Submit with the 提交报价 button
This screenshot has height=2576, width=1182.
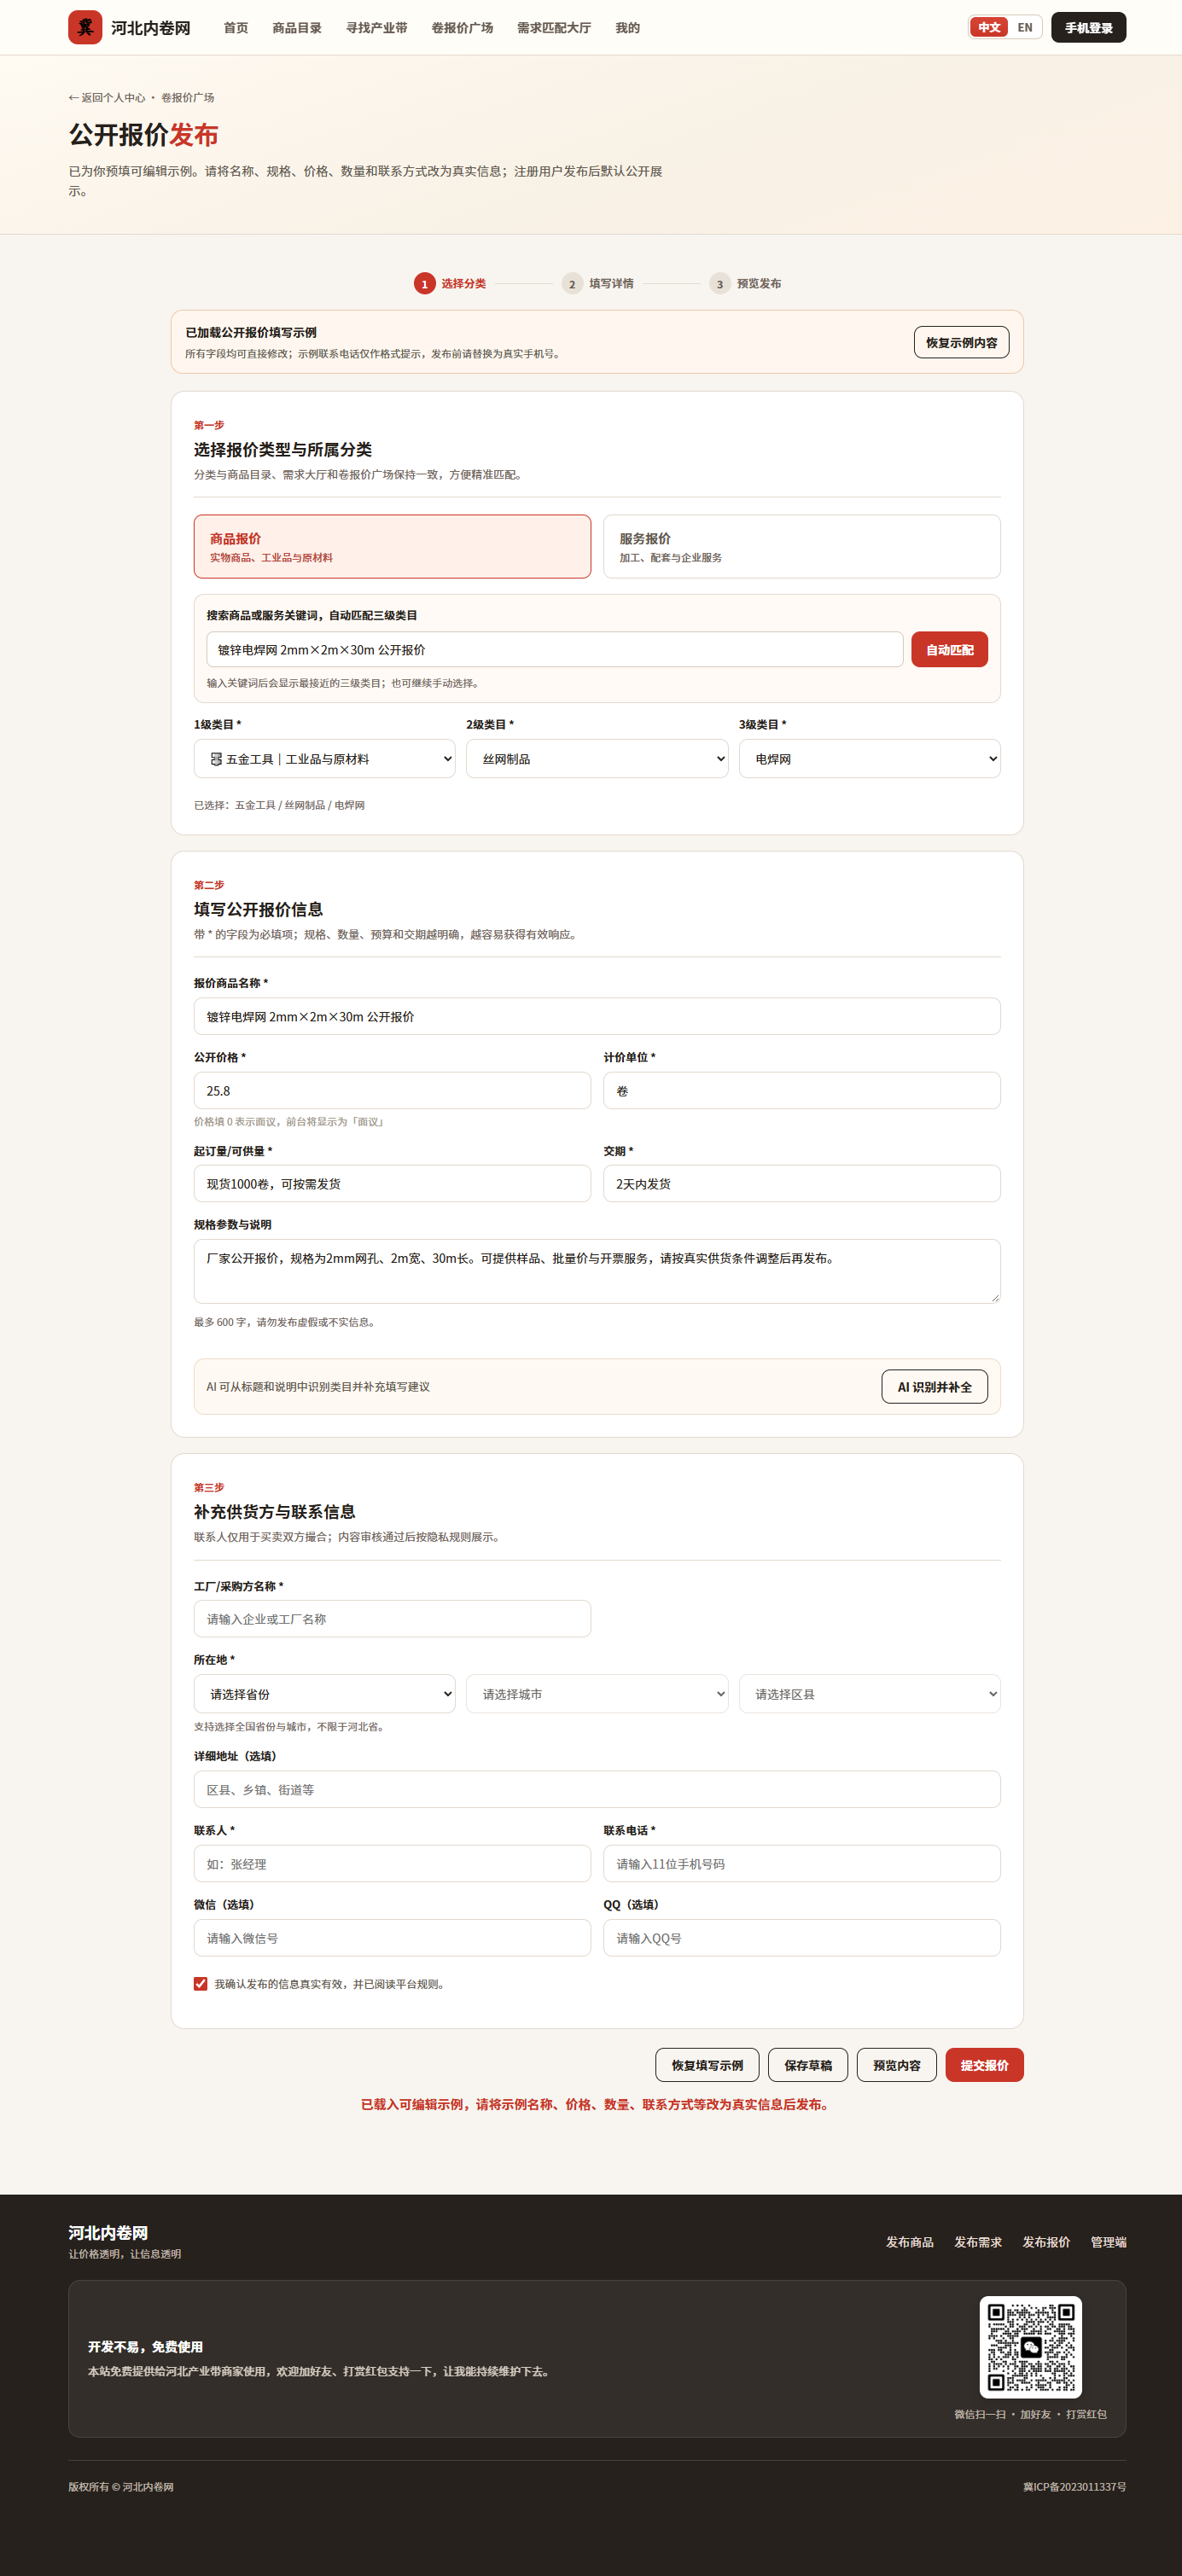[984, 2064]
